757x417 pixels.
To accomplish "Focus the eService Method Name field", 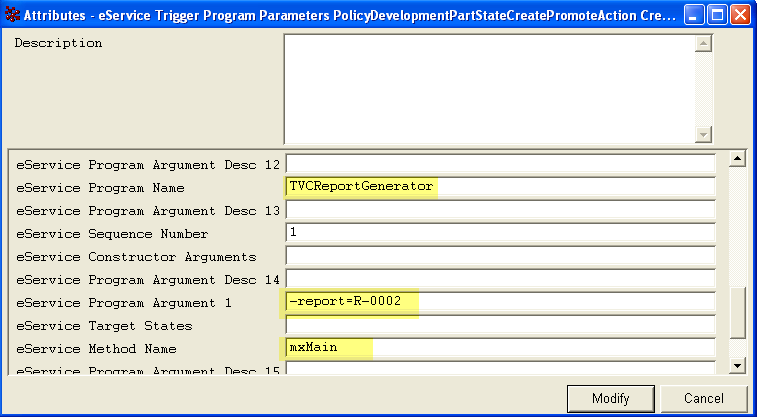I will pyautogui.click(x=500, y=348).
